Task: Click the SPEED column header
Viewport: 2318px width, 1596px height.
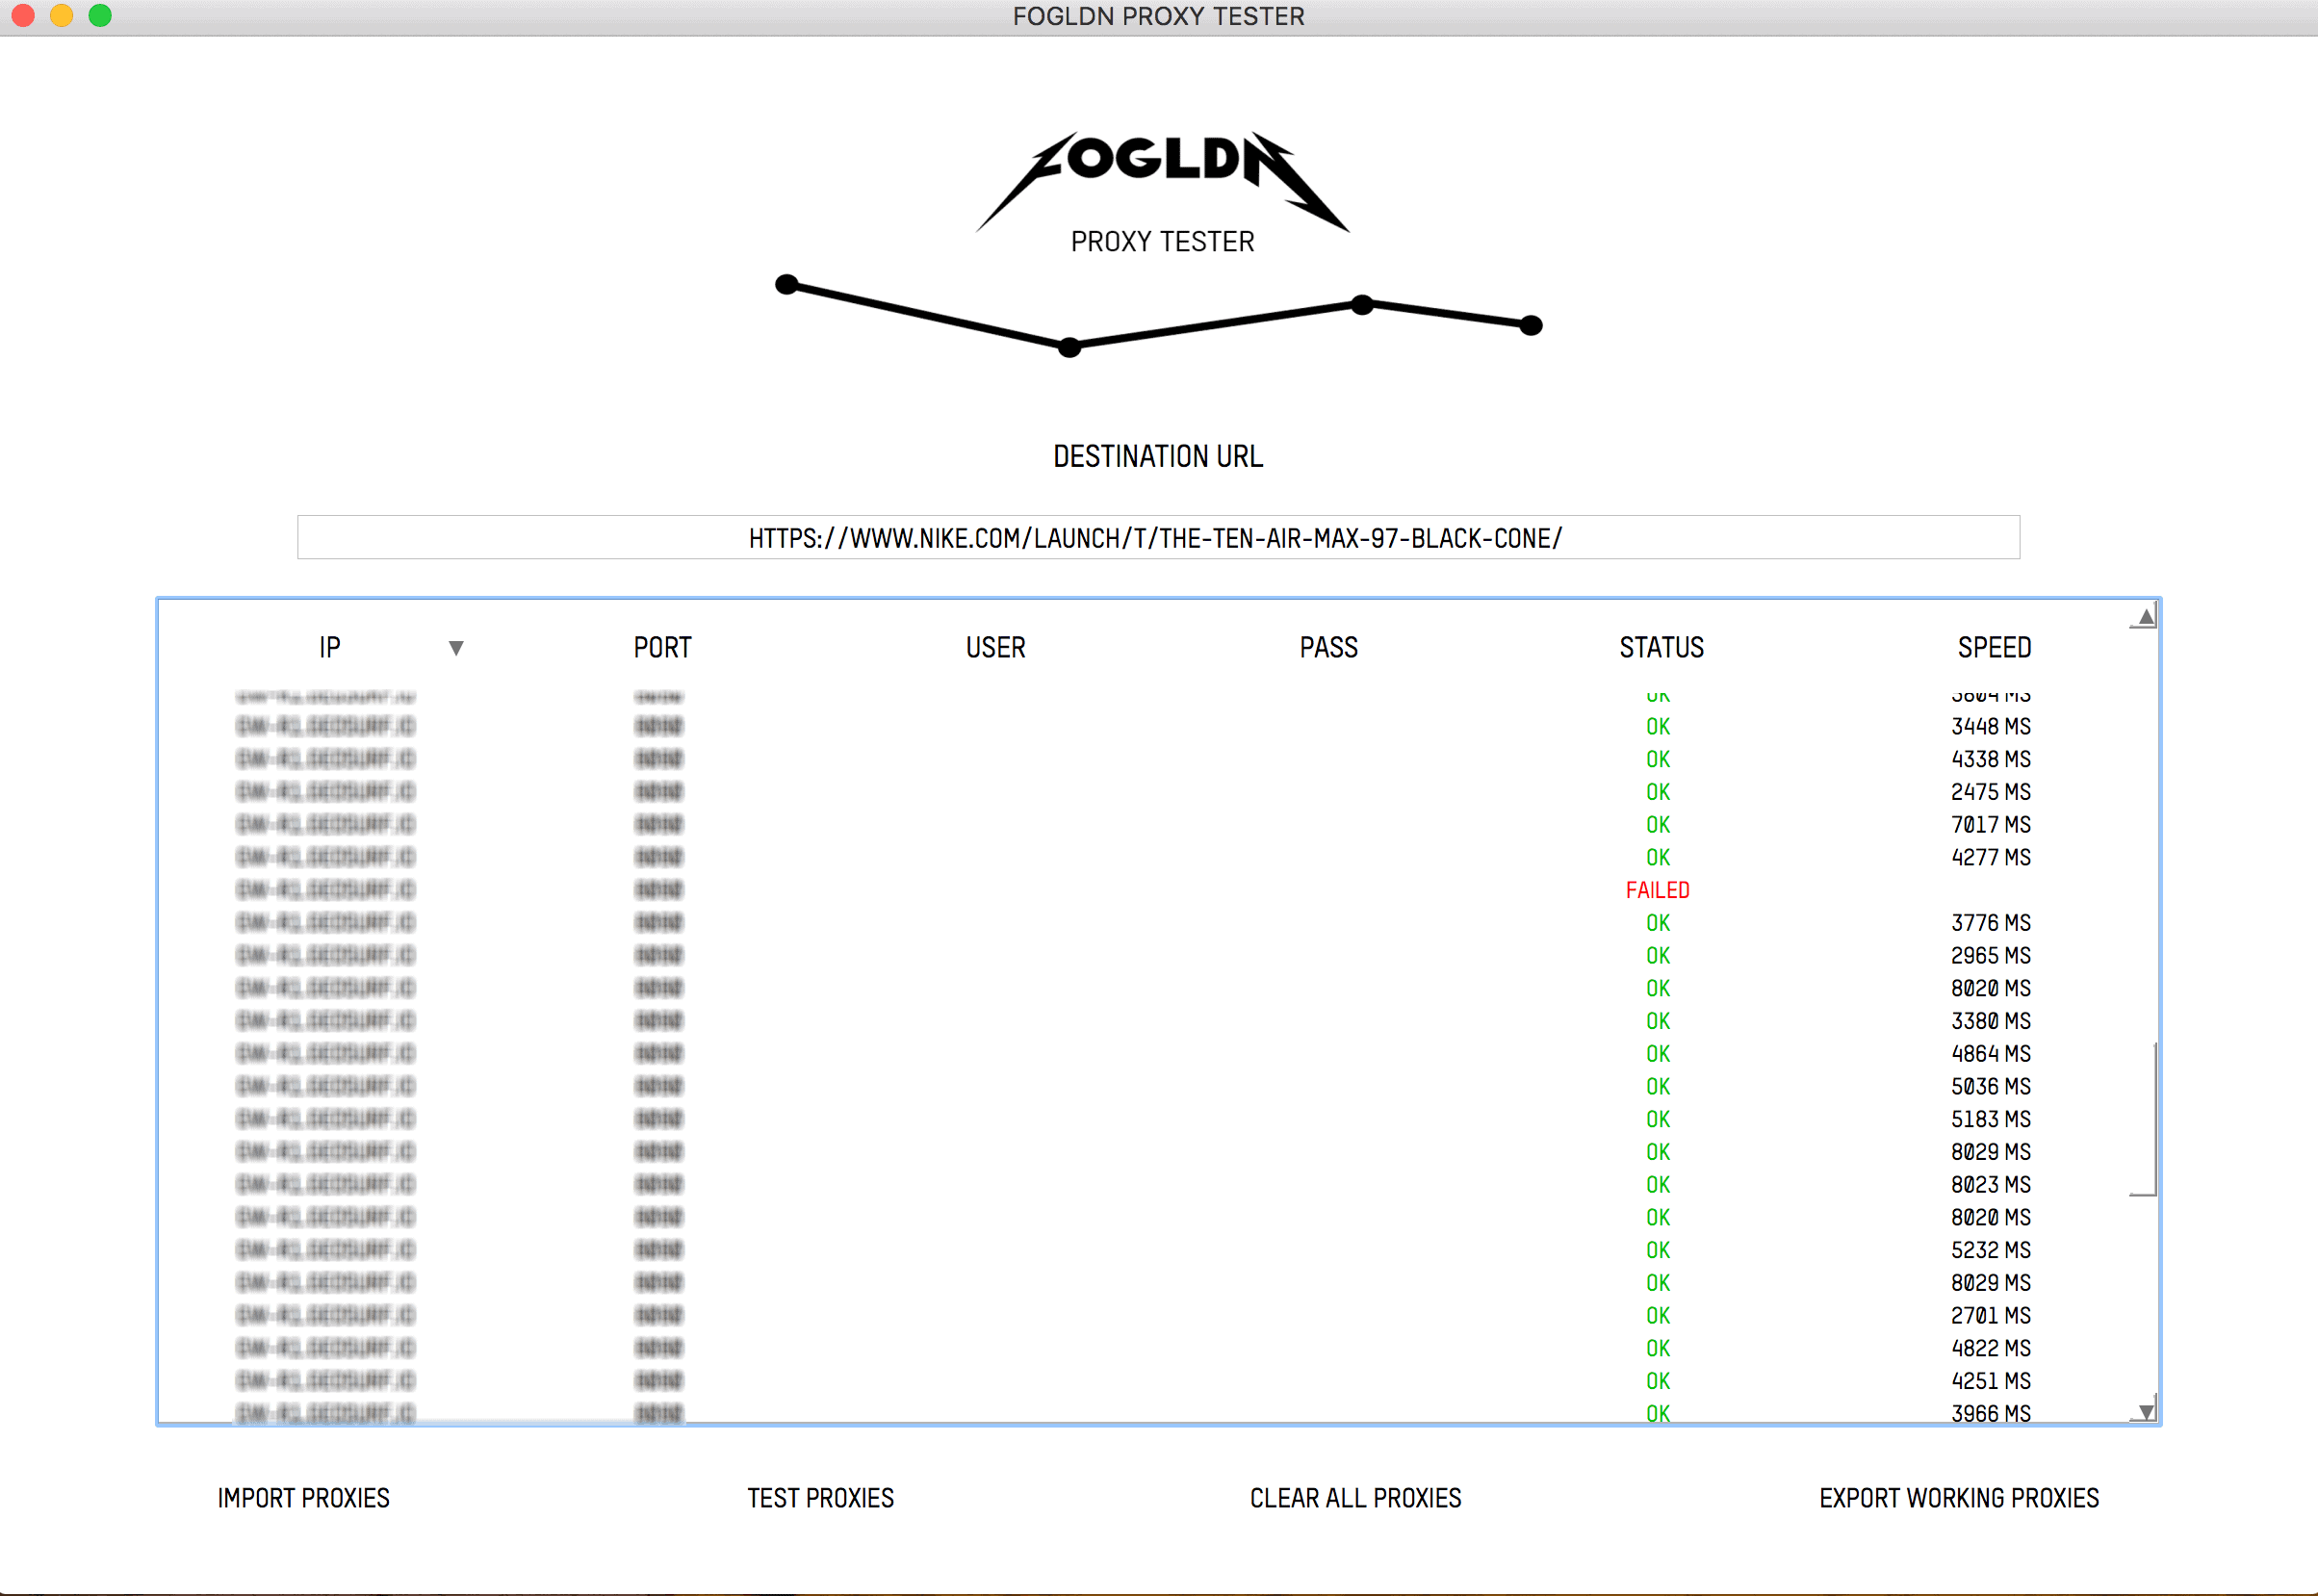Action: pyautogui.click(x=1994, y=648)
